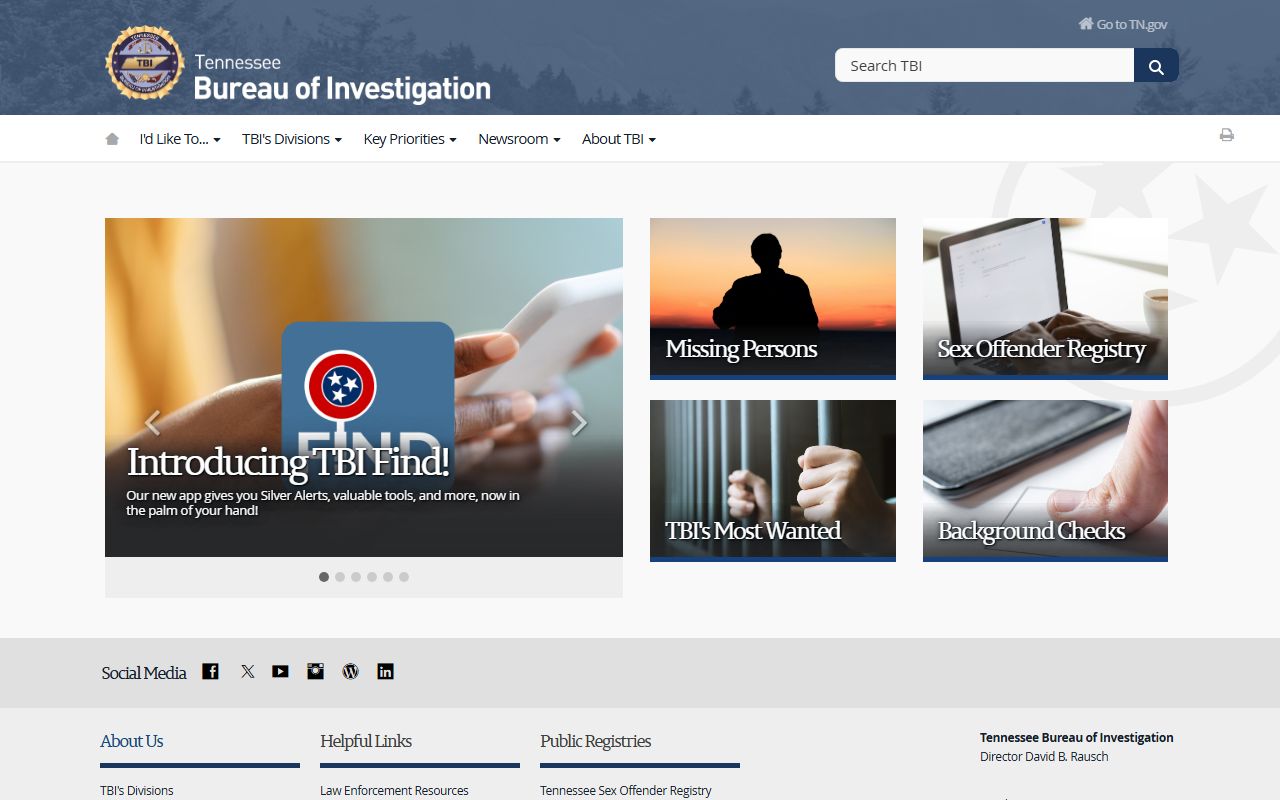The height and width of the screenshot is (800, 1280).
Task: Open the Newsroom dropdown menu
Action: [519, 139]
